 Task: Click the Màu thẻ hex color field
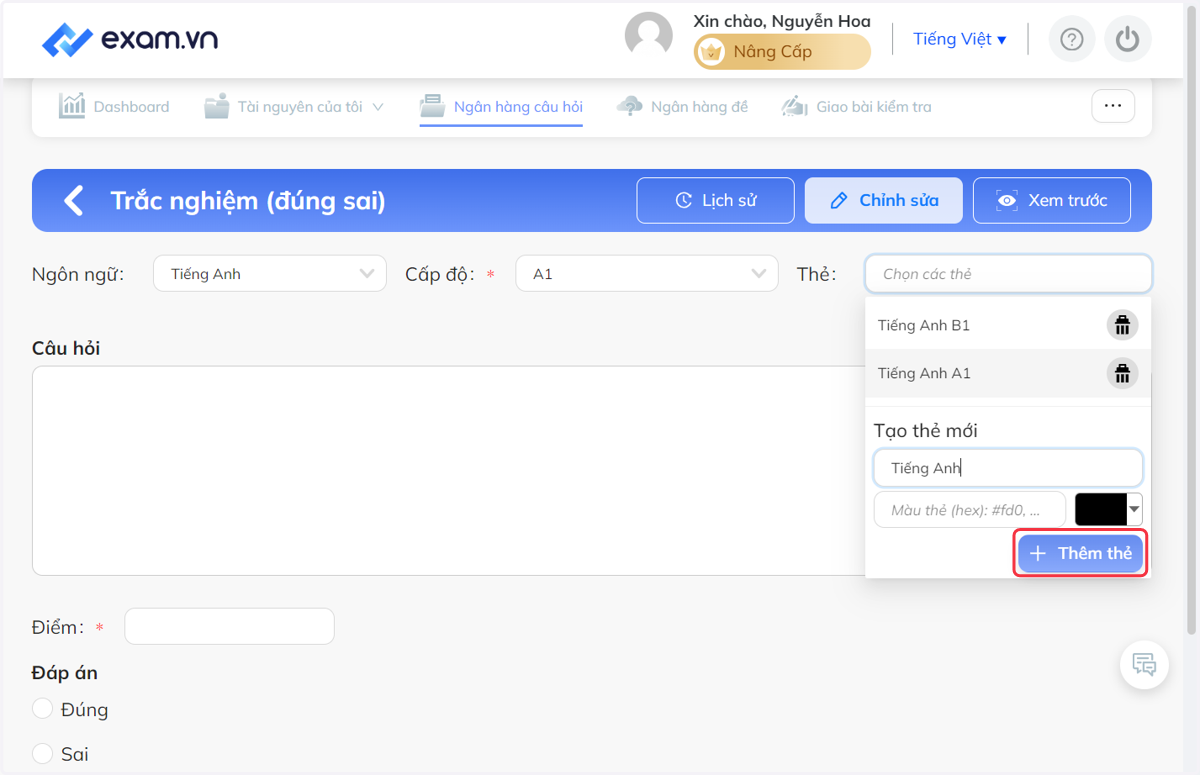click(970, 510)
